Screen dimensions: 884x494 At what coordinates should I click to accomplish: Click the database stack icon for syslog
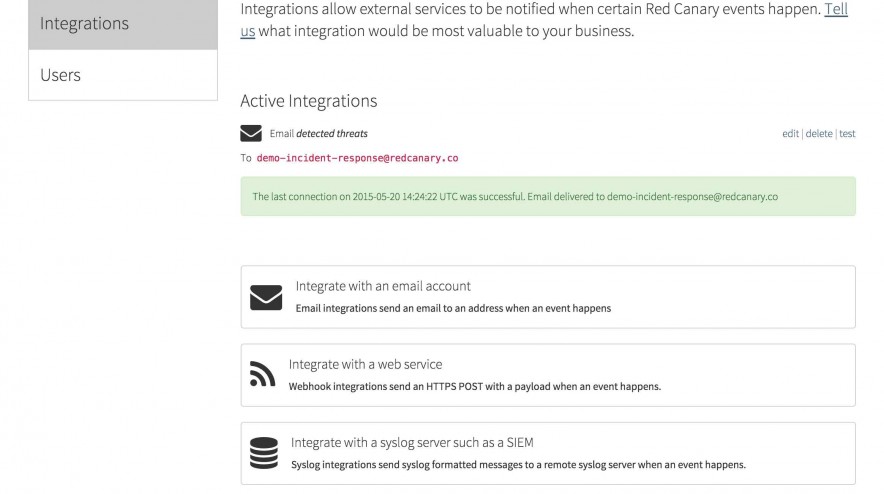point(264,452)
